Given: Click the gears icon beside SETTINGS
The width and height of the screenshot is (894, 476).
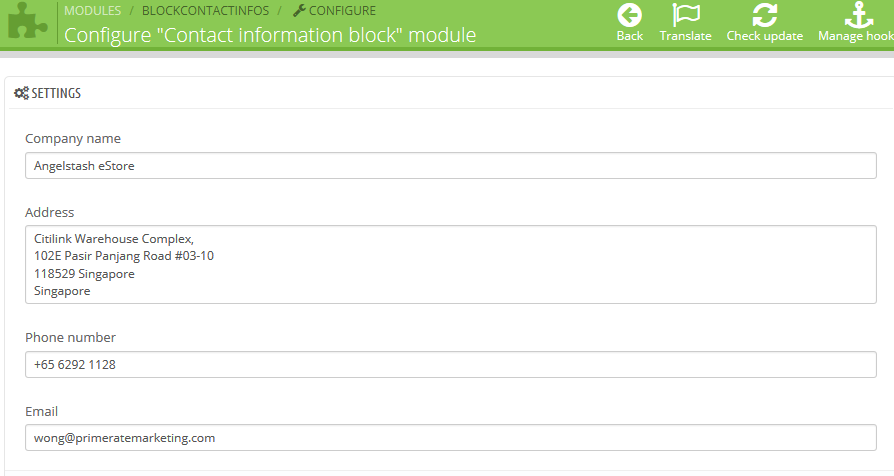Looking at the screenshot, I should (x=21, y=93).
